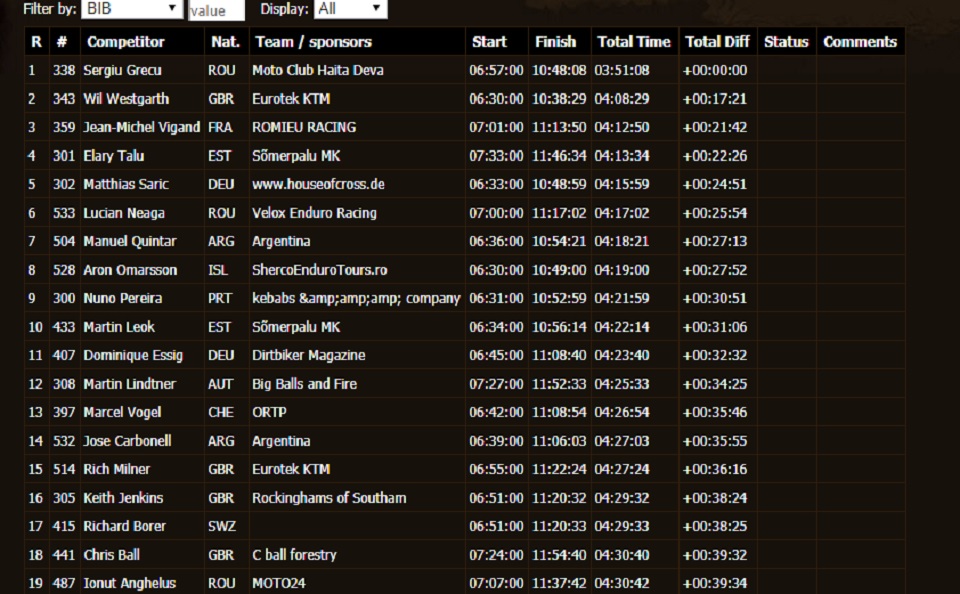Open the Display All dropdown
The height and width of the screenshot is (594, 960).
[350, 9]
